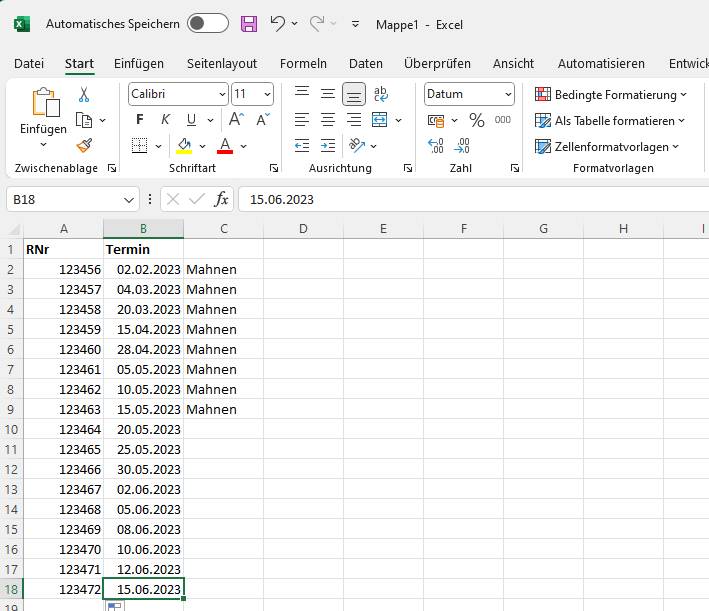Screen dimensions: 709x611
Task: Select cell C10 next to 20.05.2023
Action: [x=223, y=429]
